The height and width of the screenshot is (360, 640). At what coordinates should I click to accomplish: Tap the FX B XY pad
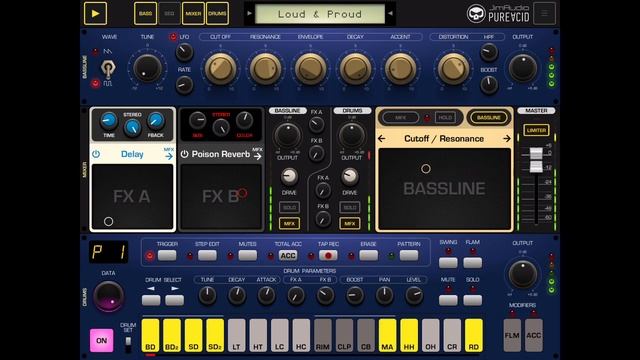[221, 197]
